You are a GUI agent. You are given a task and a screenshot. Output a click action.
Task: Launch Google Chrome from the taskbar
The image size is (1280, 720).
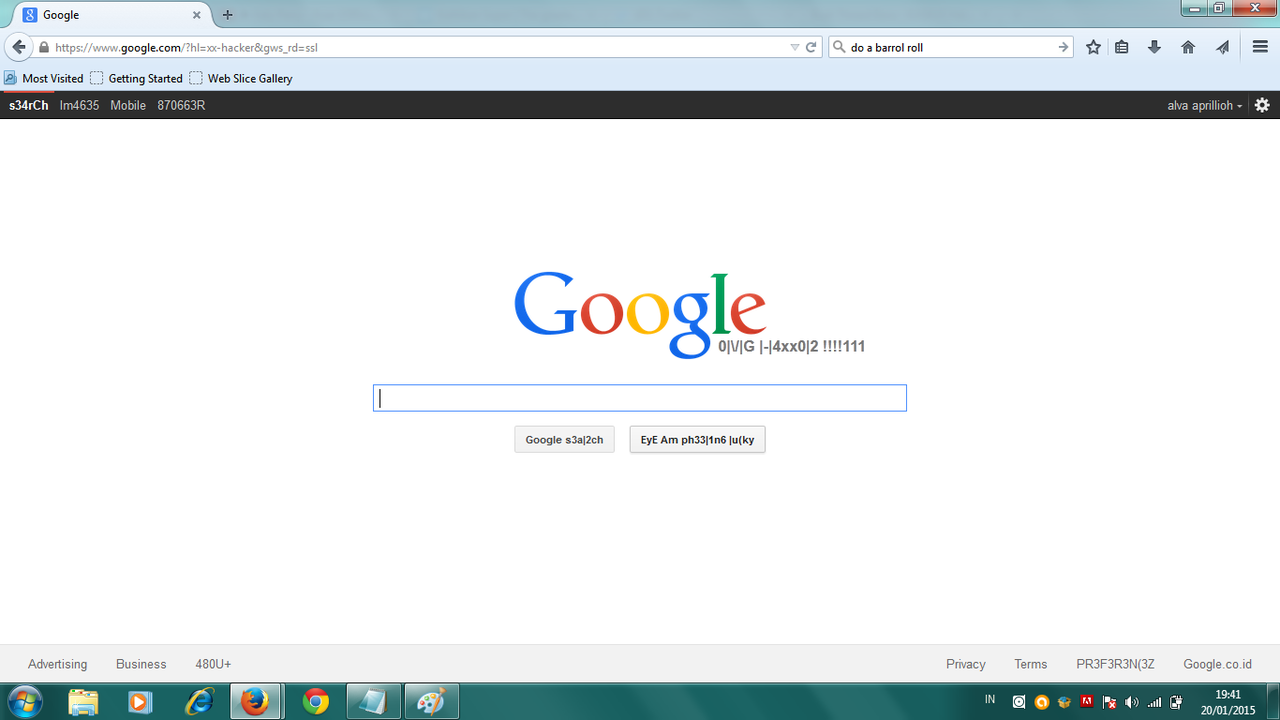point(316,702)
